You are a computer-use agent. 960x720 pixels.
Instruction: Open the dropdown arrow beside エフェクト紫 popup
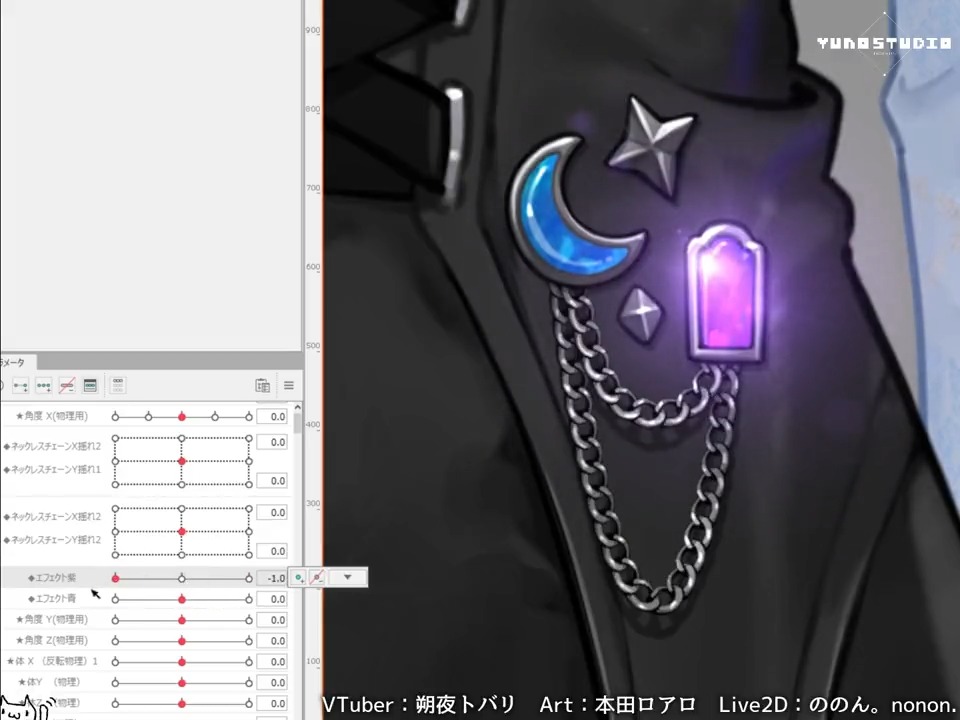(347, 577)
